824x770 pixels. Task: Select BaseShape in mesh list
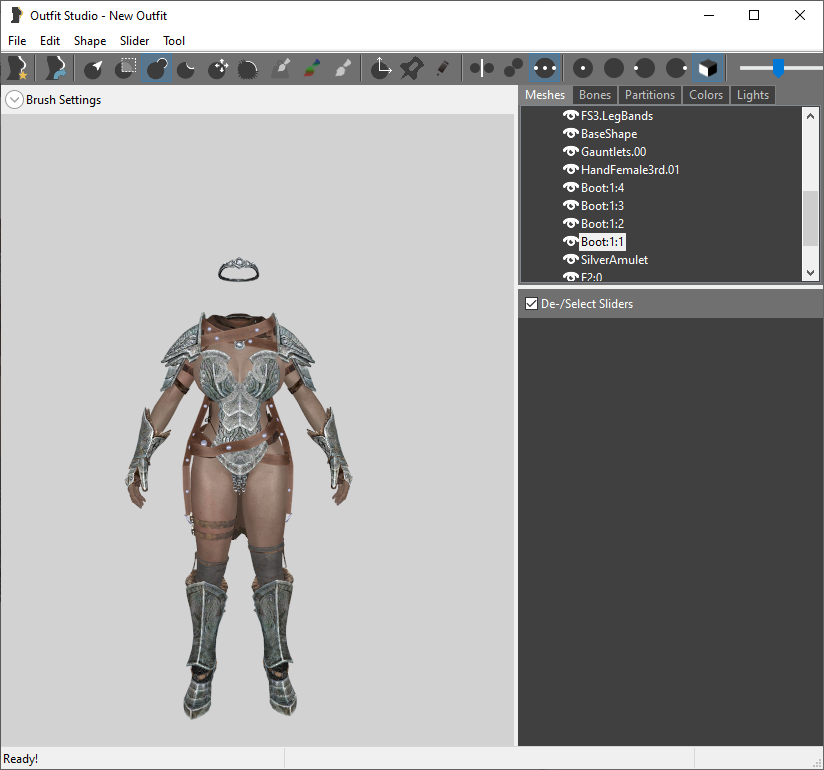point(609,134)
